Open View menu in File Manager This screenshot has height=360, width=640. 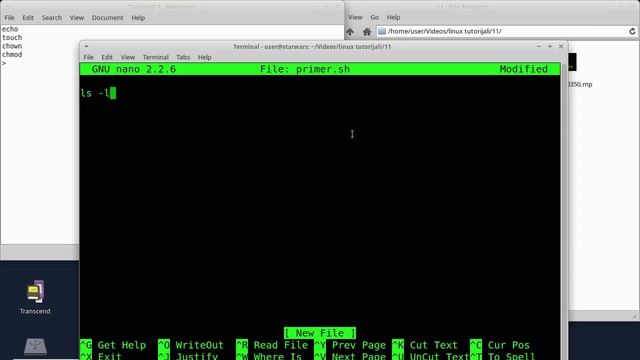(355, 17)
